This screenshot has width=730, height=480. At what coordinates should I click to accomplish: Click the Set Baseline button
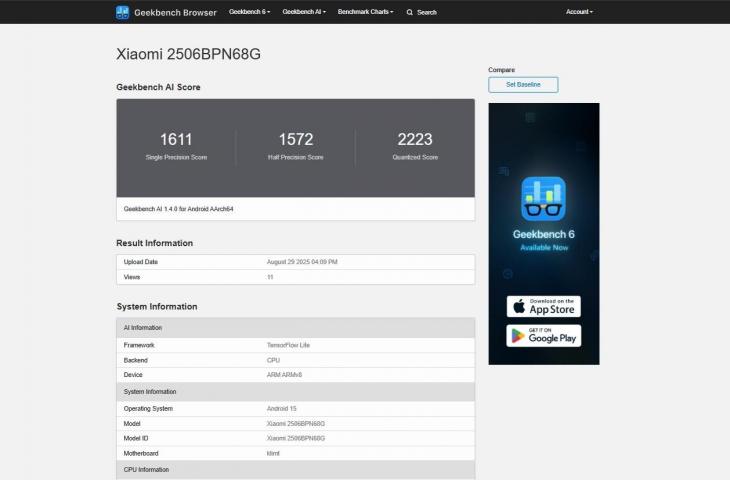point(523,85)
